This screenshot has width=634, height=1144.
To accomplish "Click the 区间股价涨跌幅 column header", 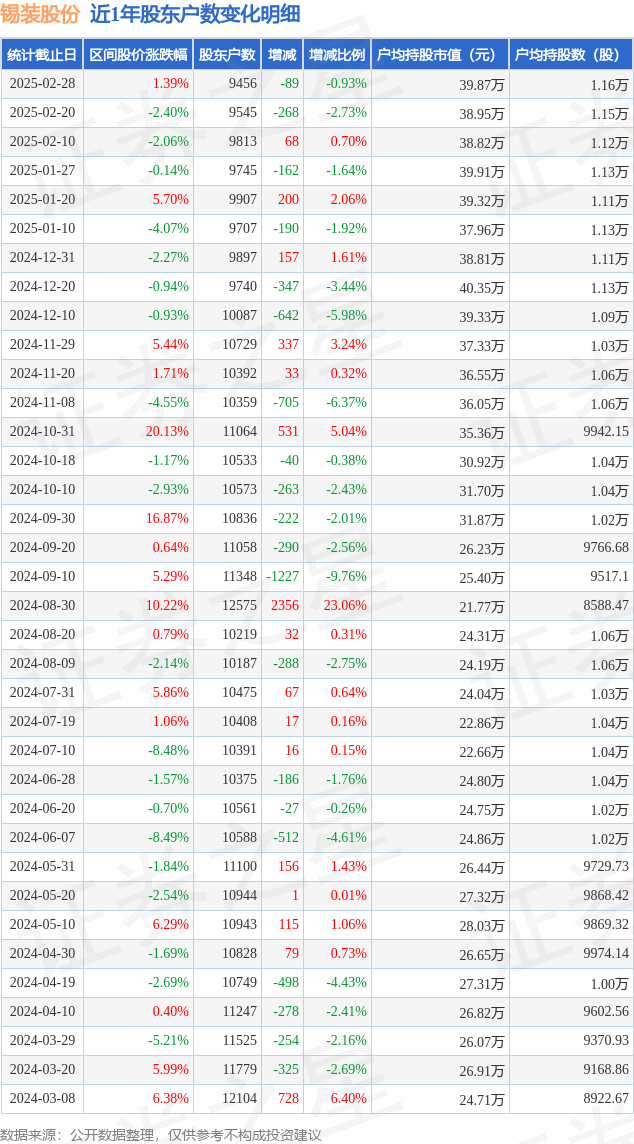I will (x=138, y=55).
